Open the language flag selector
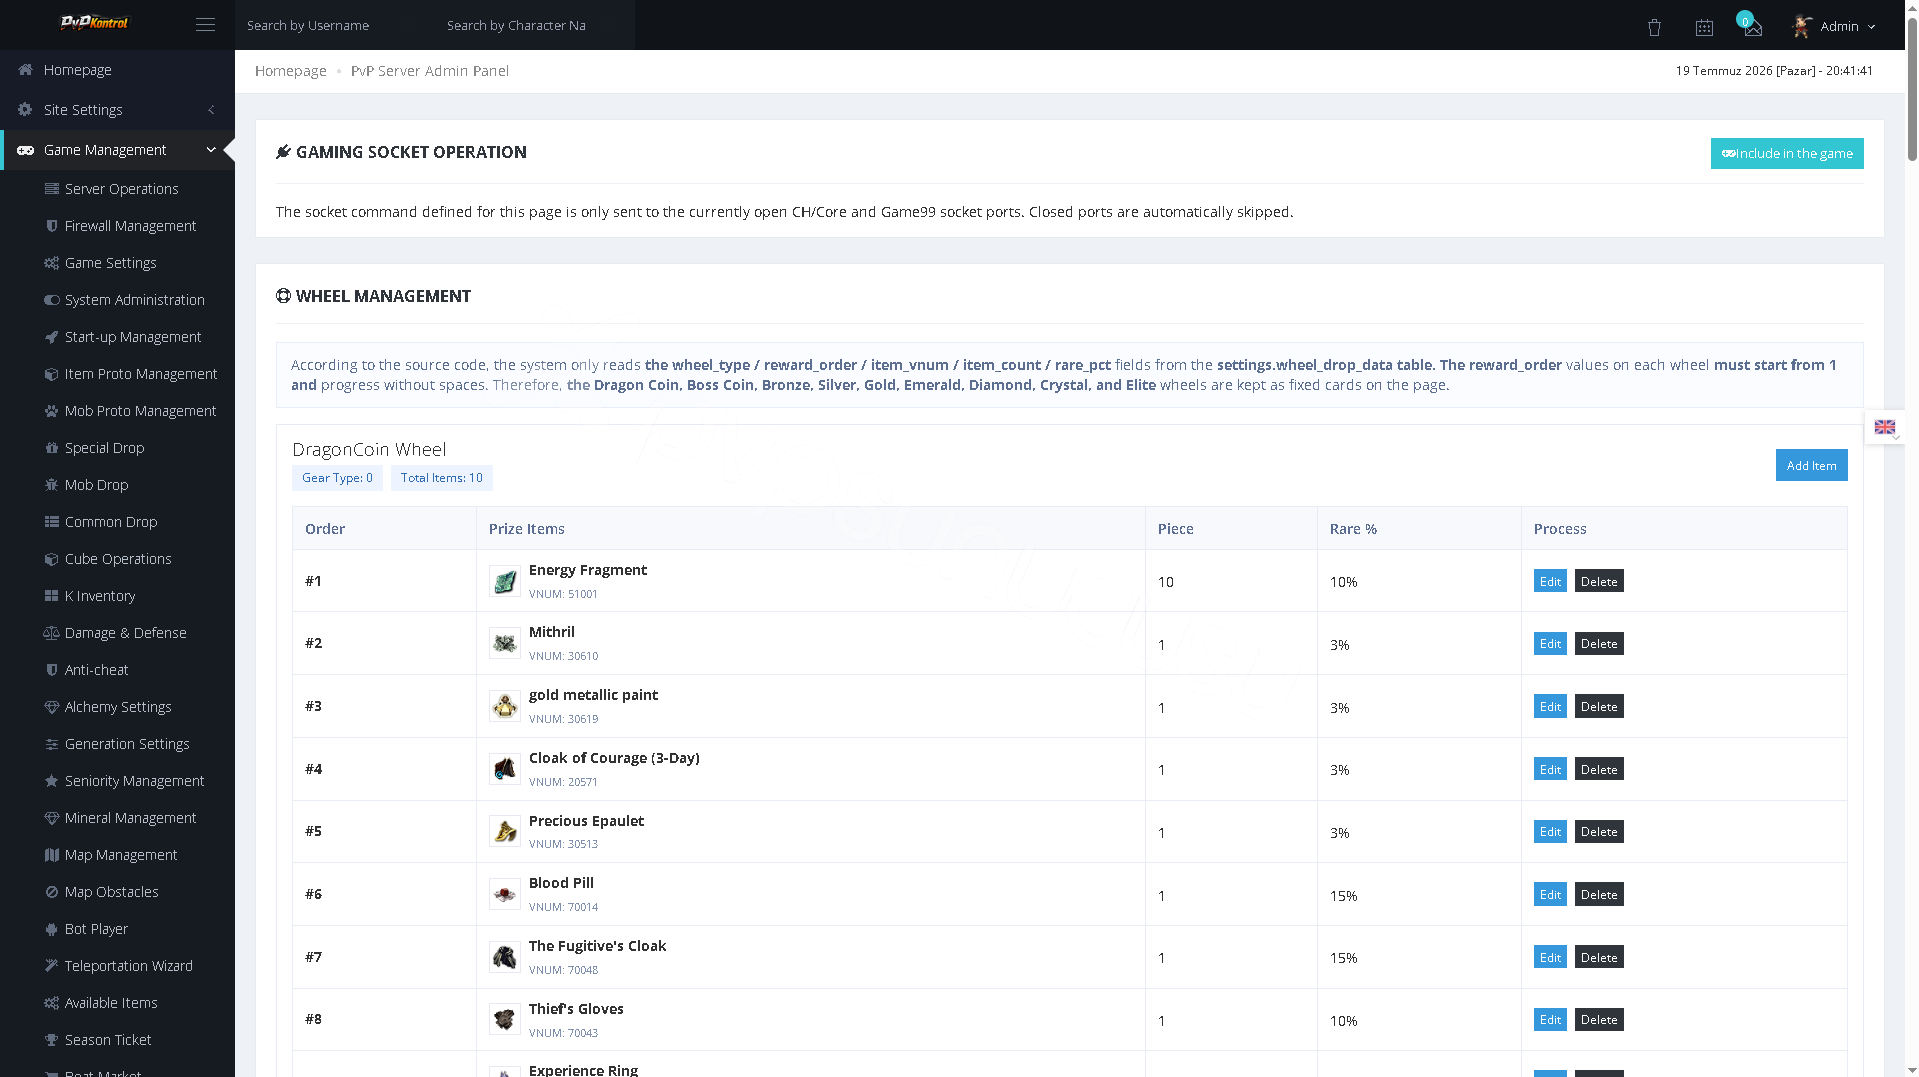Viewport: 1919px width, 1077px height. (1885, 427)
